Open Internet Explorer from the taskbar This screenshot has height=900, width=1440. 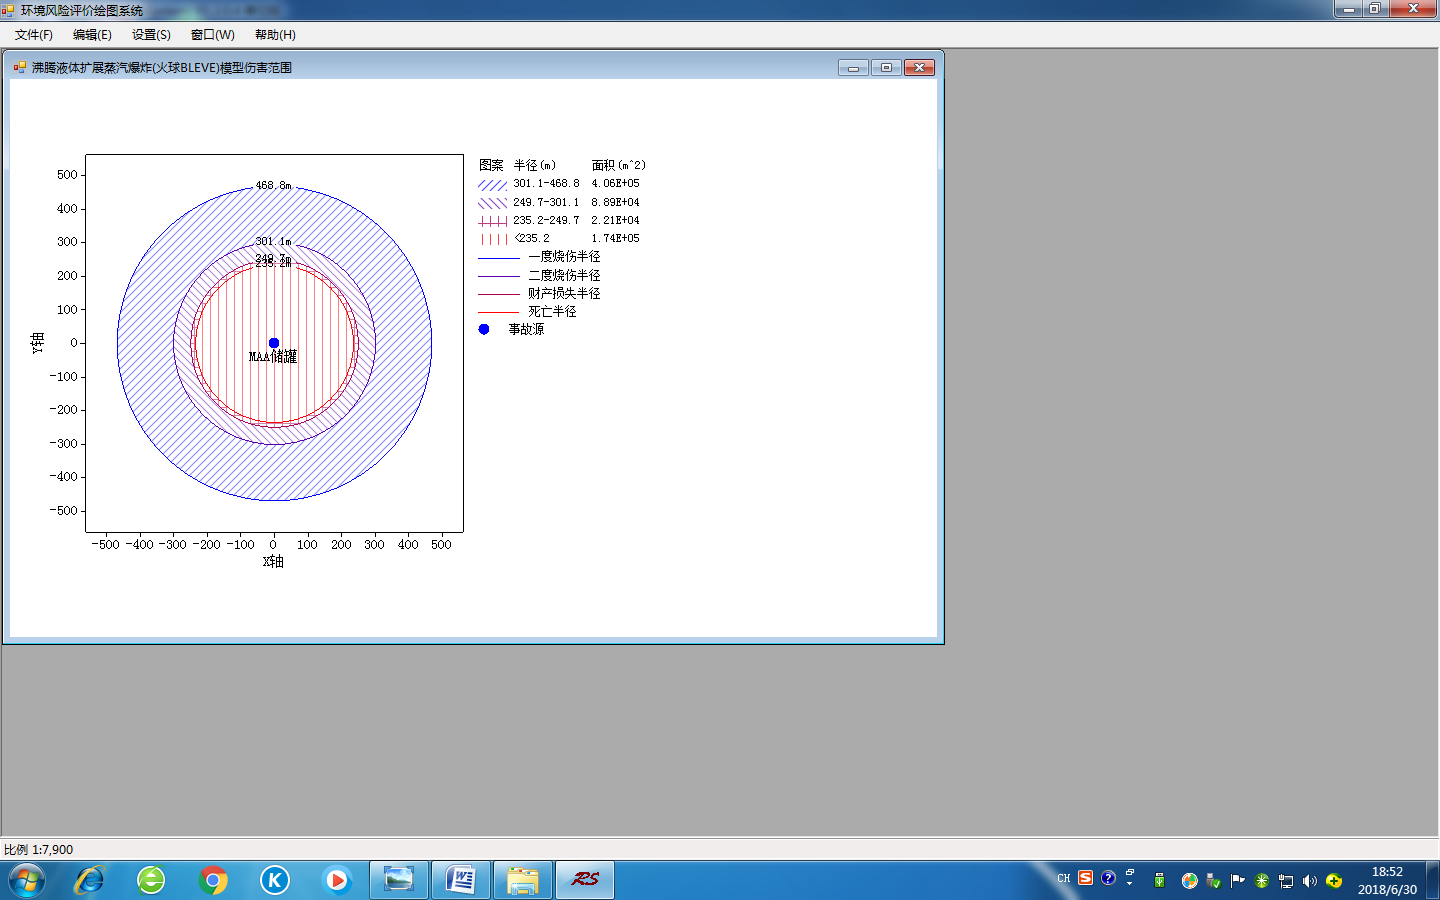point(89,880)
